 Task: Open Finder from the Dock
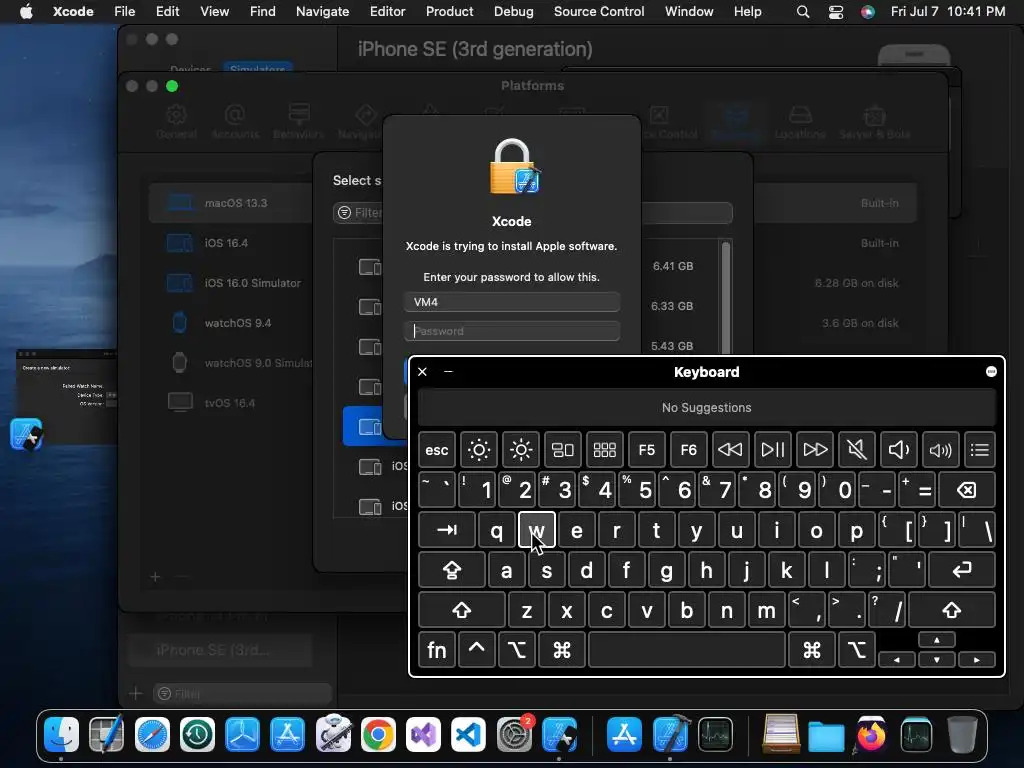click(62, 735)
